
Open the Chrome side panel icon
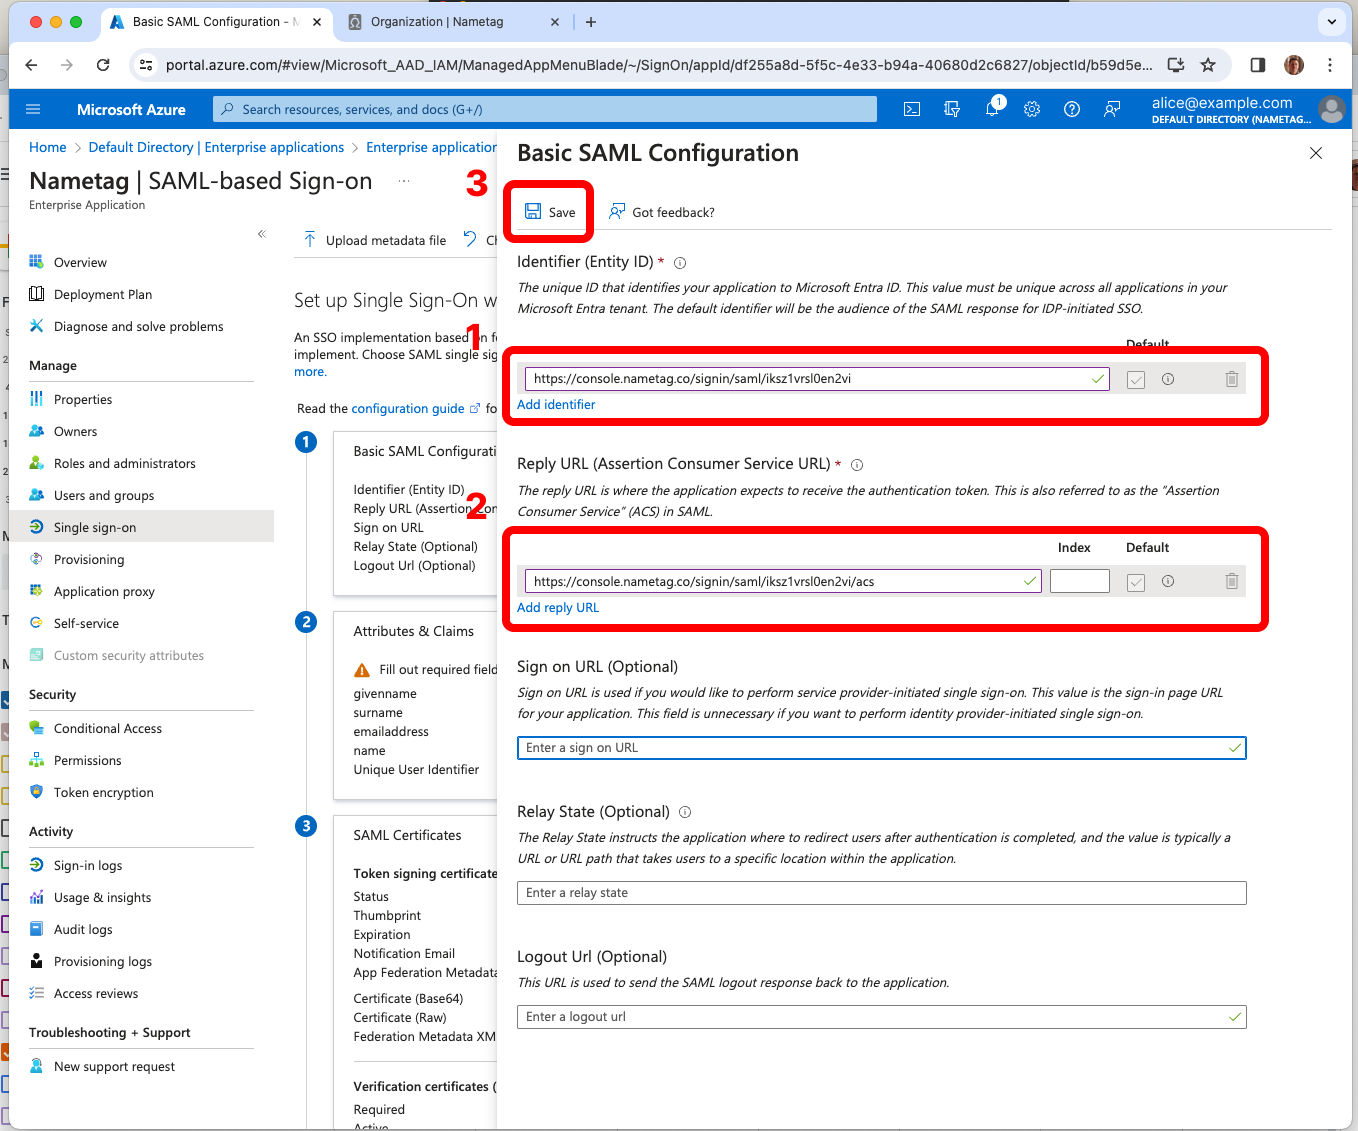point(1258,65)
